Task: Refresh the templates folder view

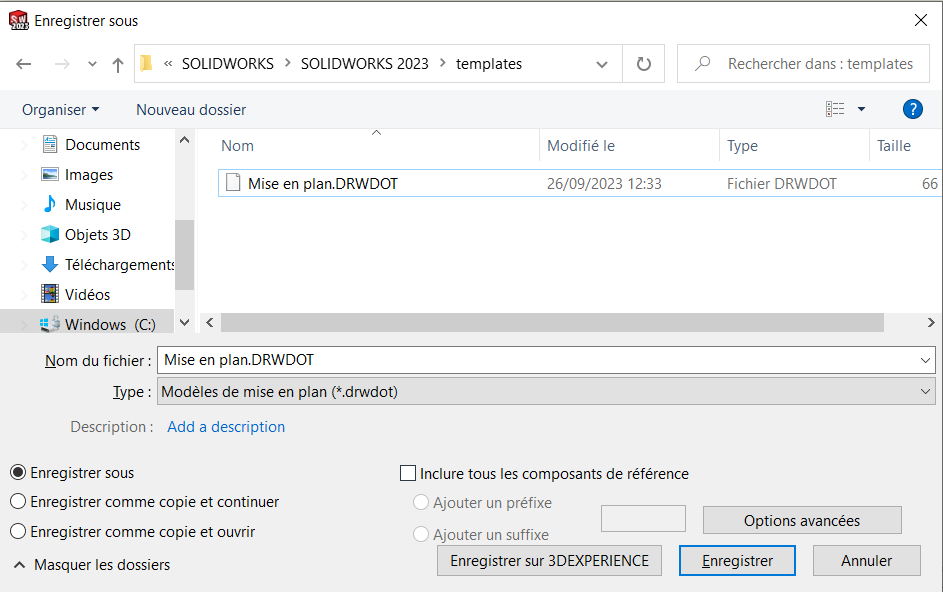Action: [x=644, y=64]
